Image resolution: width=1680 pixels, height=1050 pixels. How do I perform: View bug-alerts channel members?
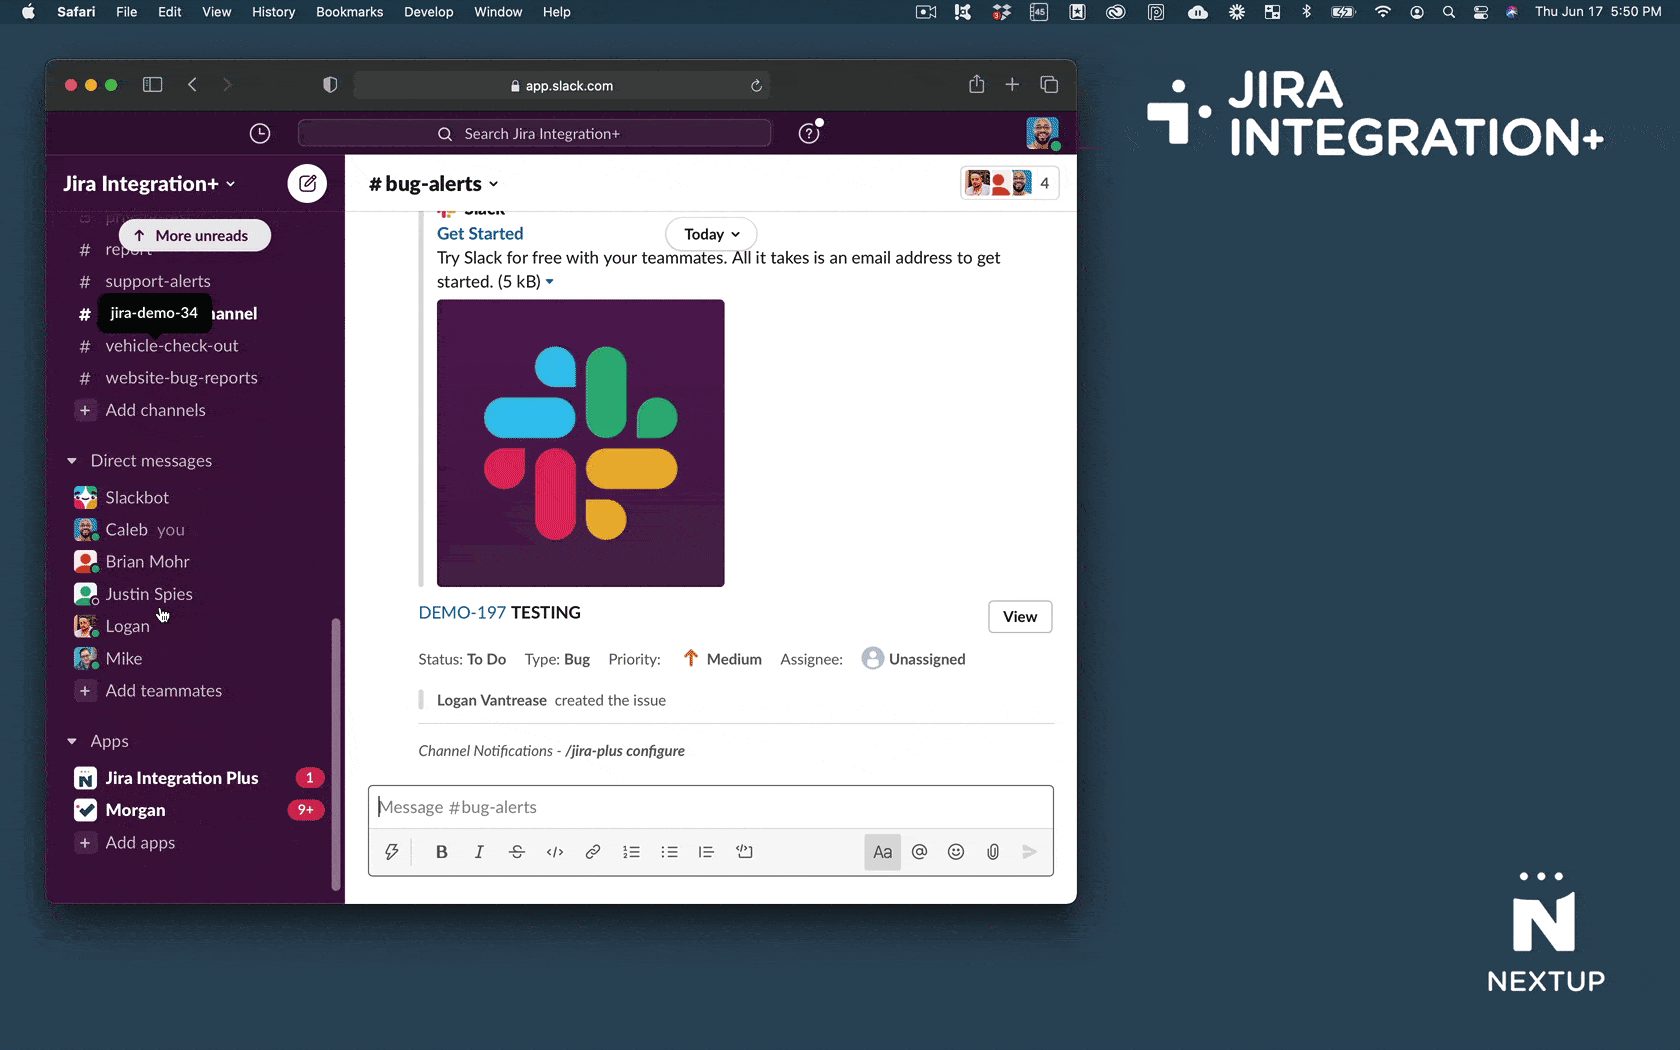(1009, 183)
